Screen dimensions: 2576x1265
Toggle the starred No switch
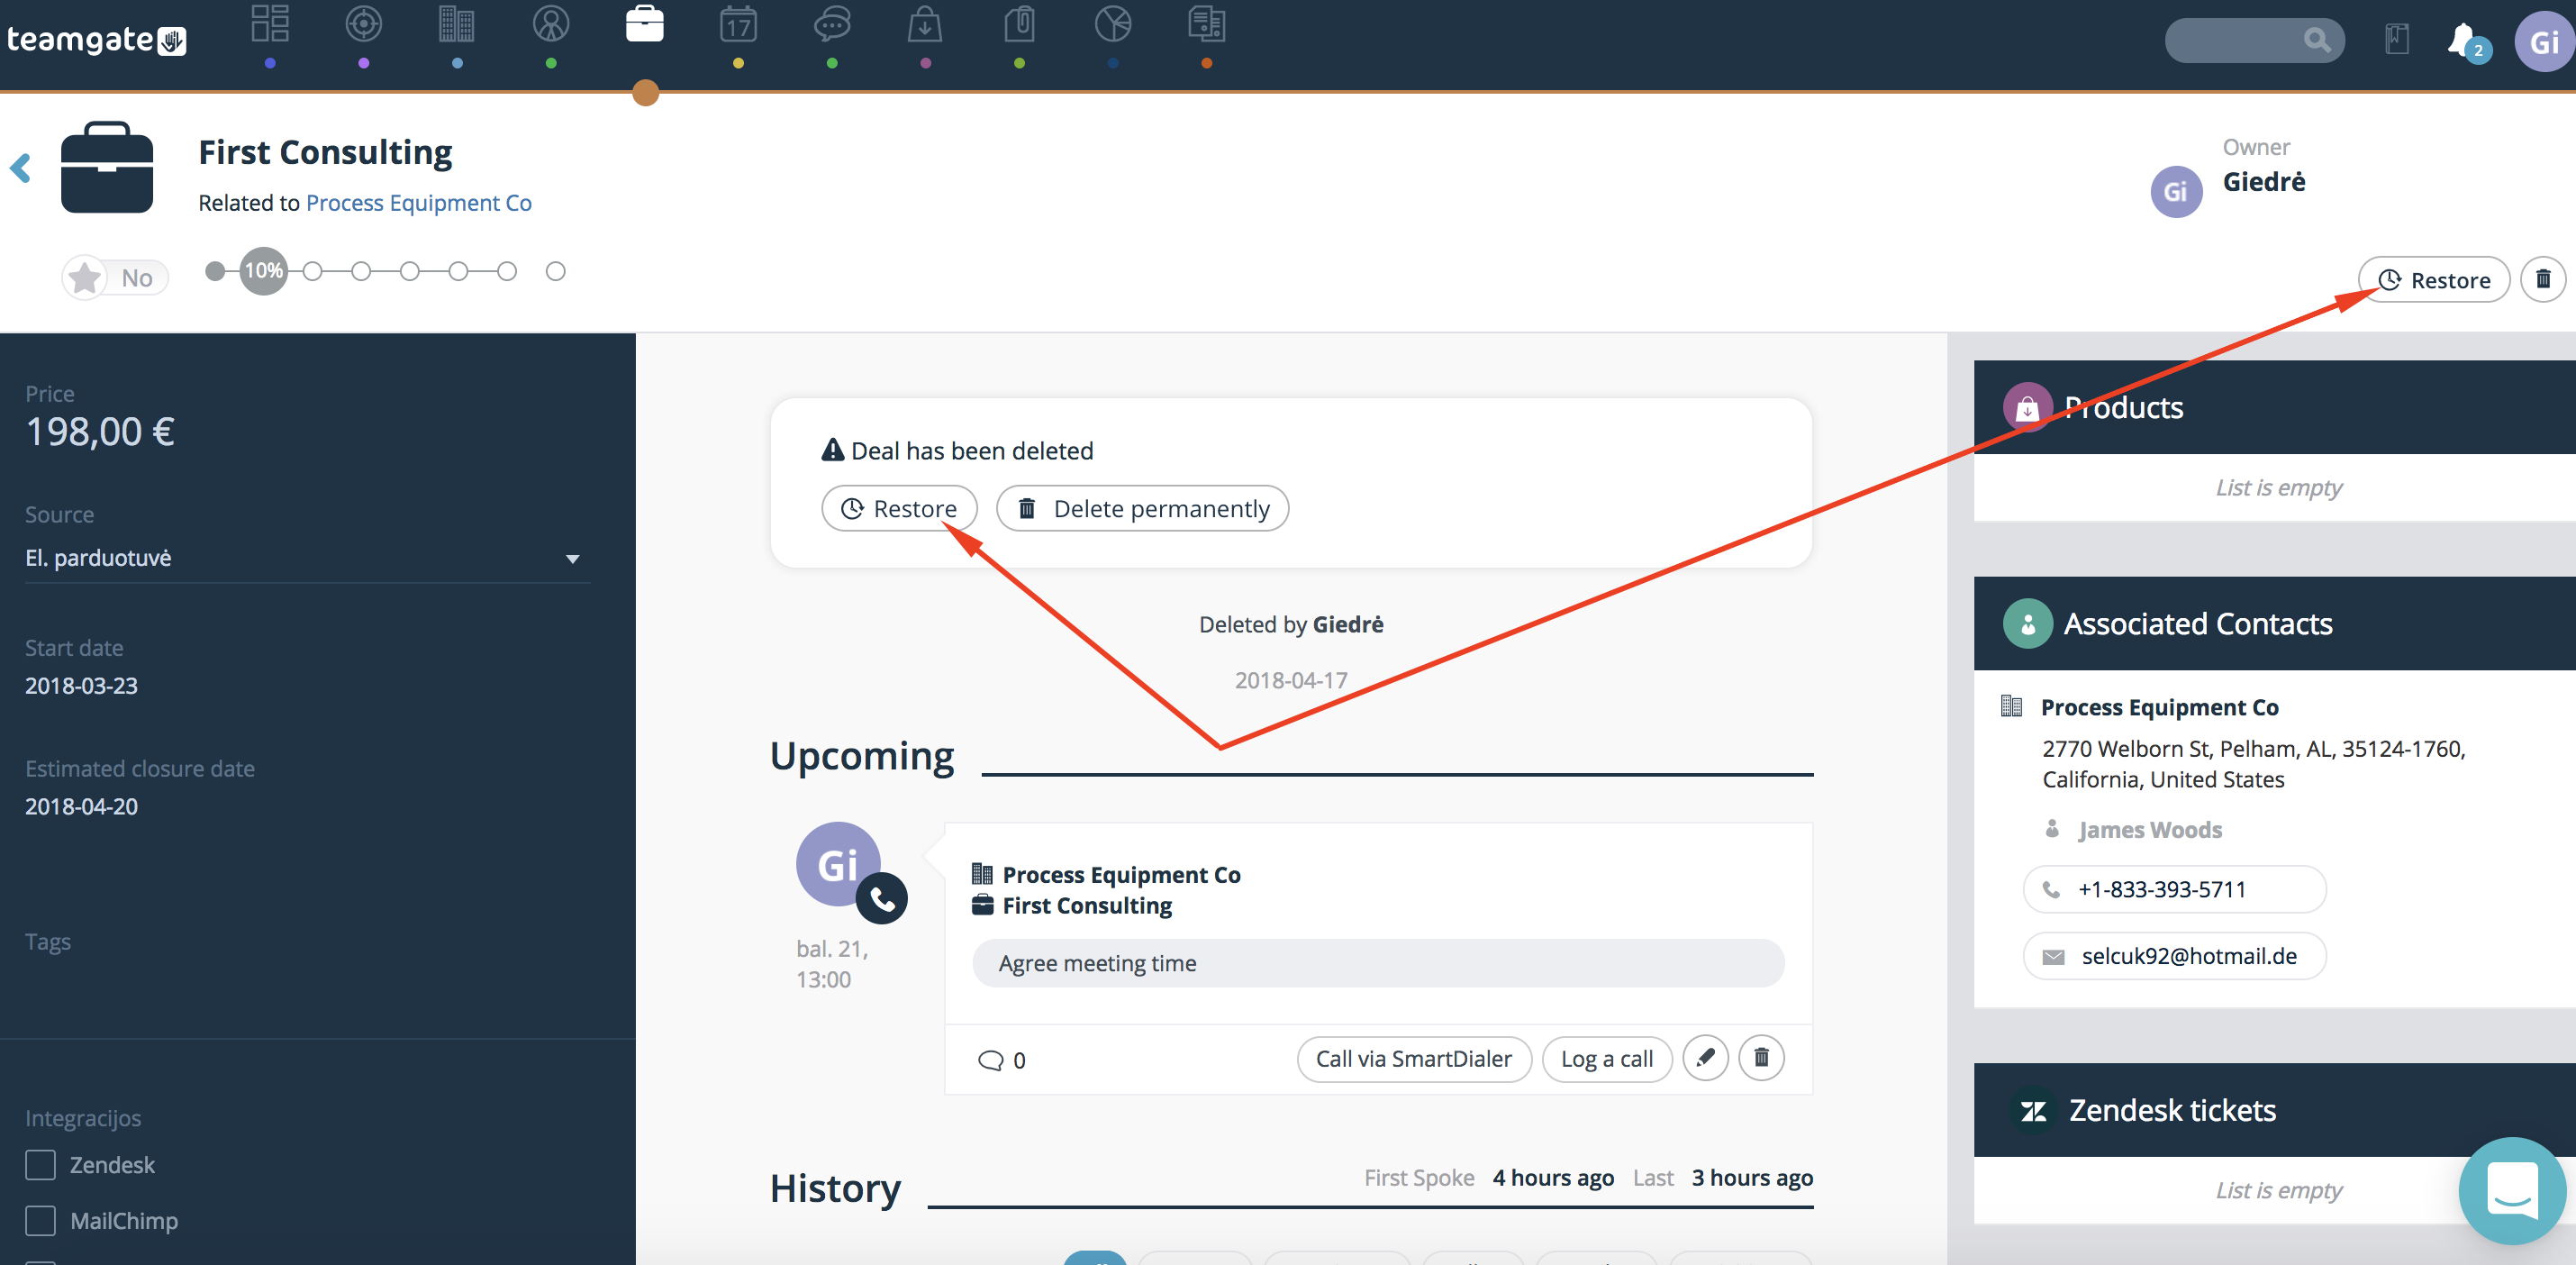click(115, 277)
